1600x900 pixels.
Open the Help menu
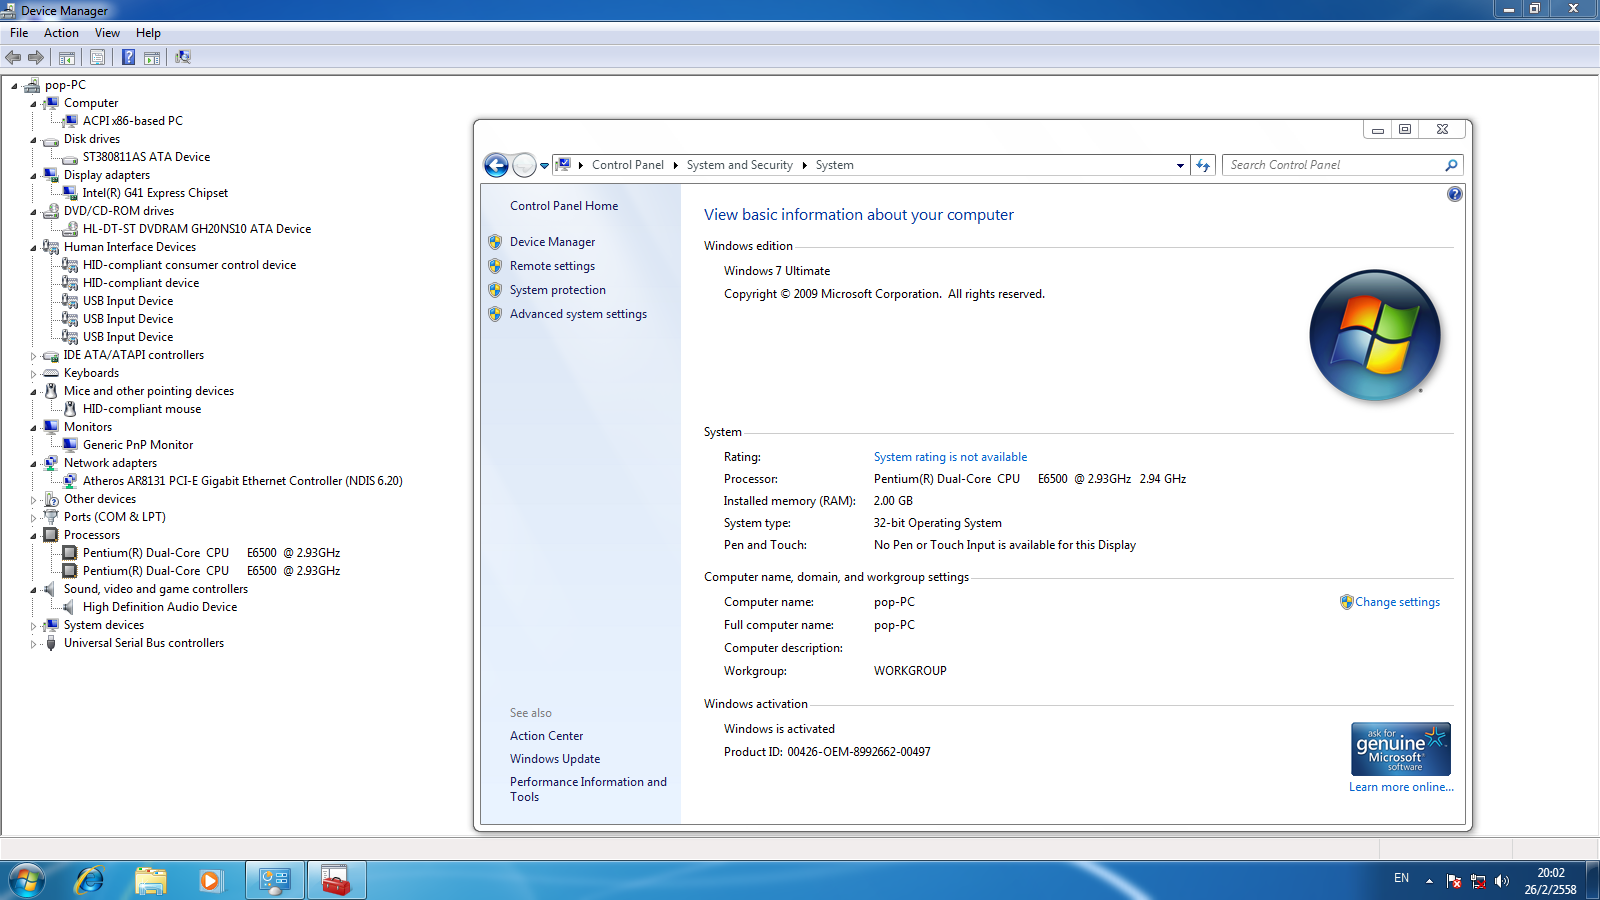point(148,33)
